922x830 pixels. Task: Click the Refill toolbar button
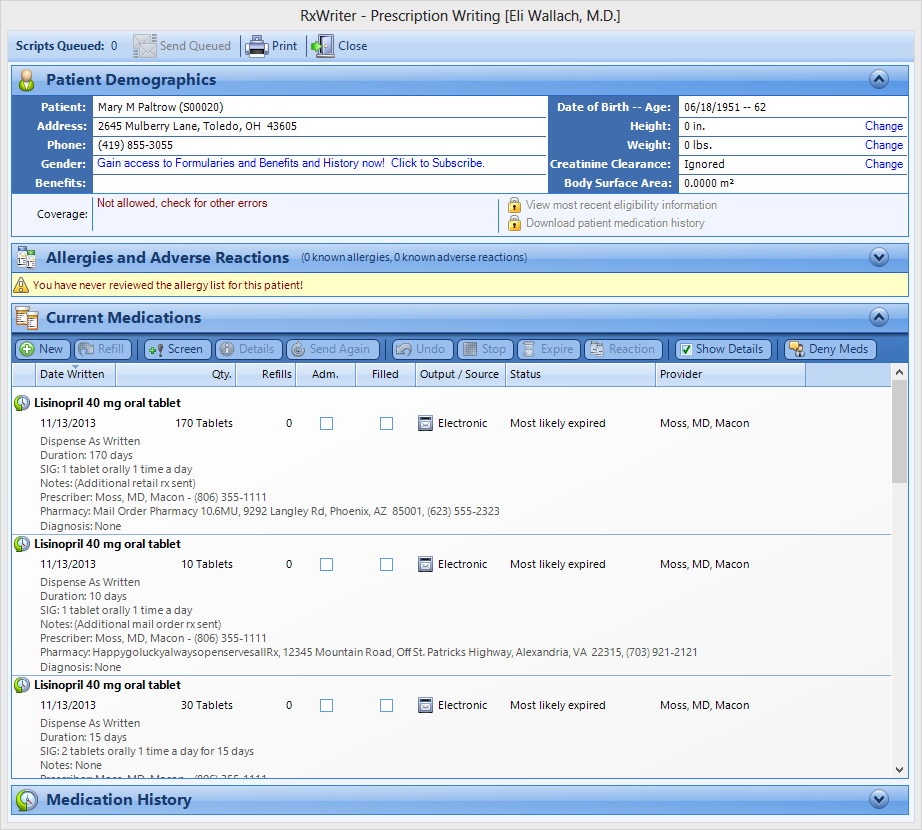click(x=102, y=349)
